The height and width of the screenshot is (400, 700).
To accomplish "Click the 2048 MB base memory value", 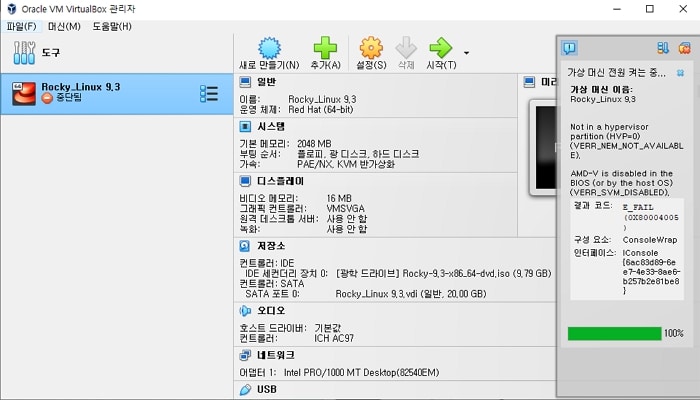I will tap(314, 144).
